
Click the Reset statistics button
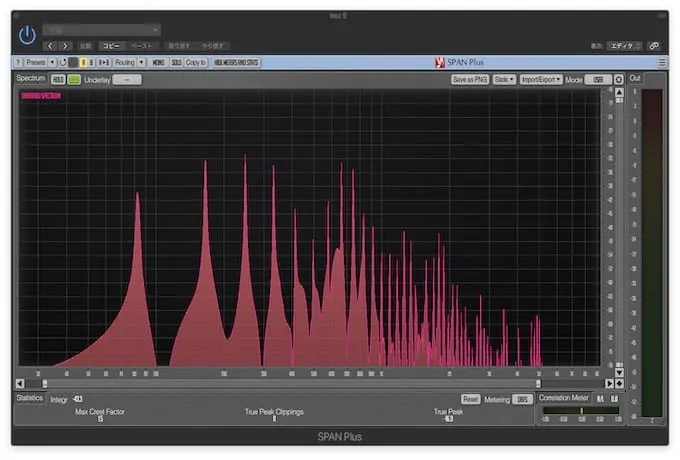pyautogui.click(x=471, y=399)
